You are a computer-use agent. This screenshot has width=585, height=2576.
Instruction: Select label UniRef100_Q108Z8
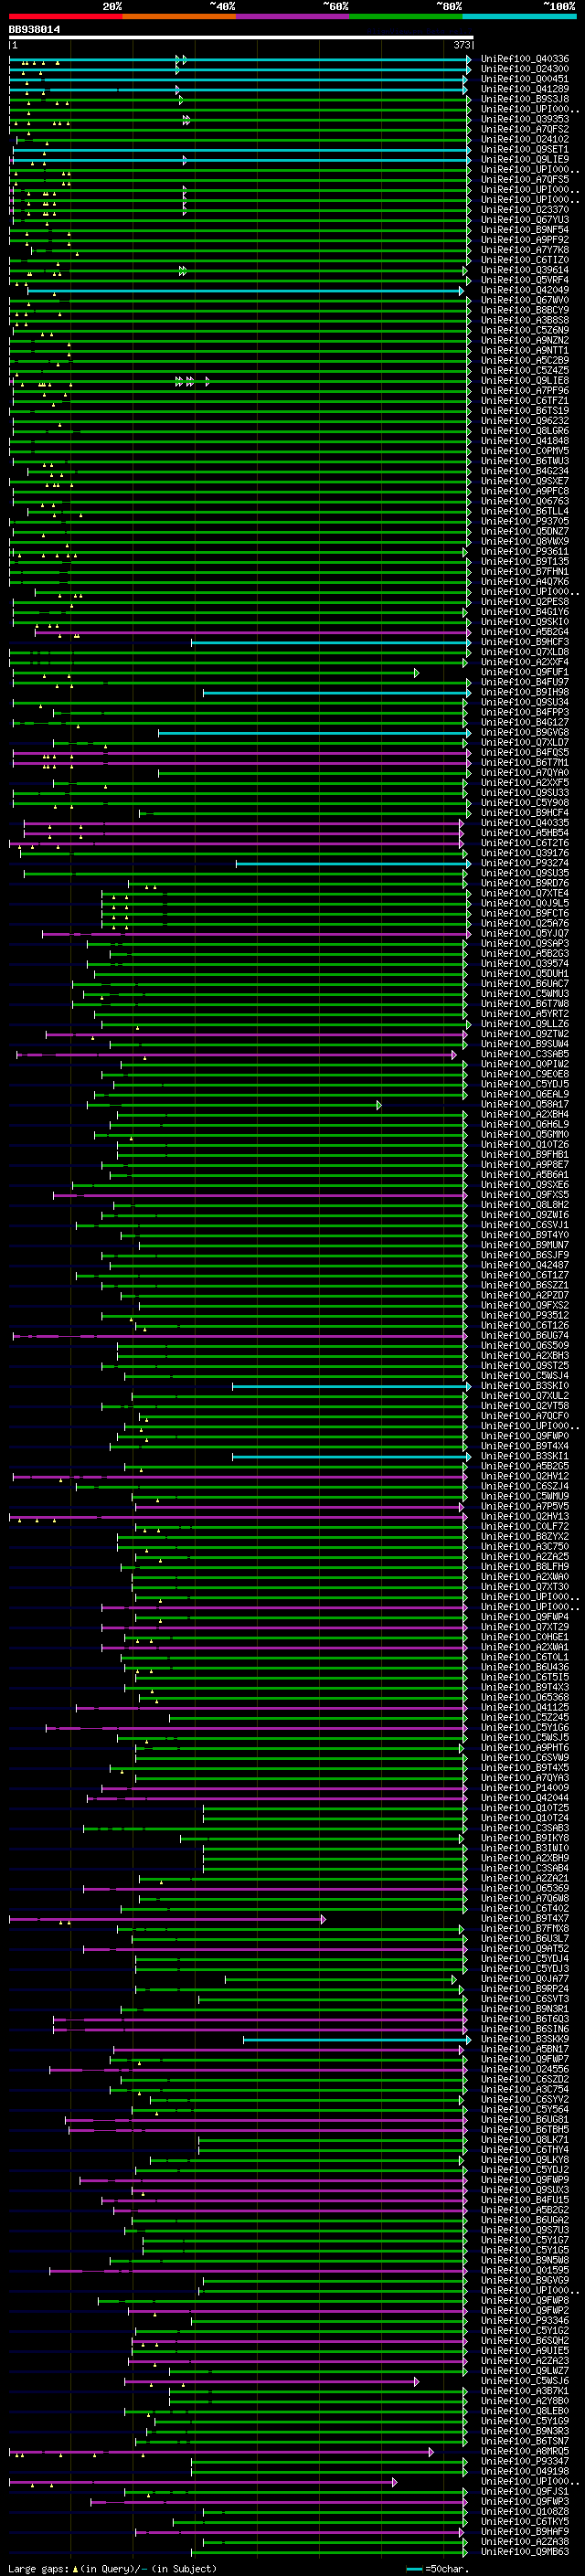pyautogui.click(x=525, y=2511)
